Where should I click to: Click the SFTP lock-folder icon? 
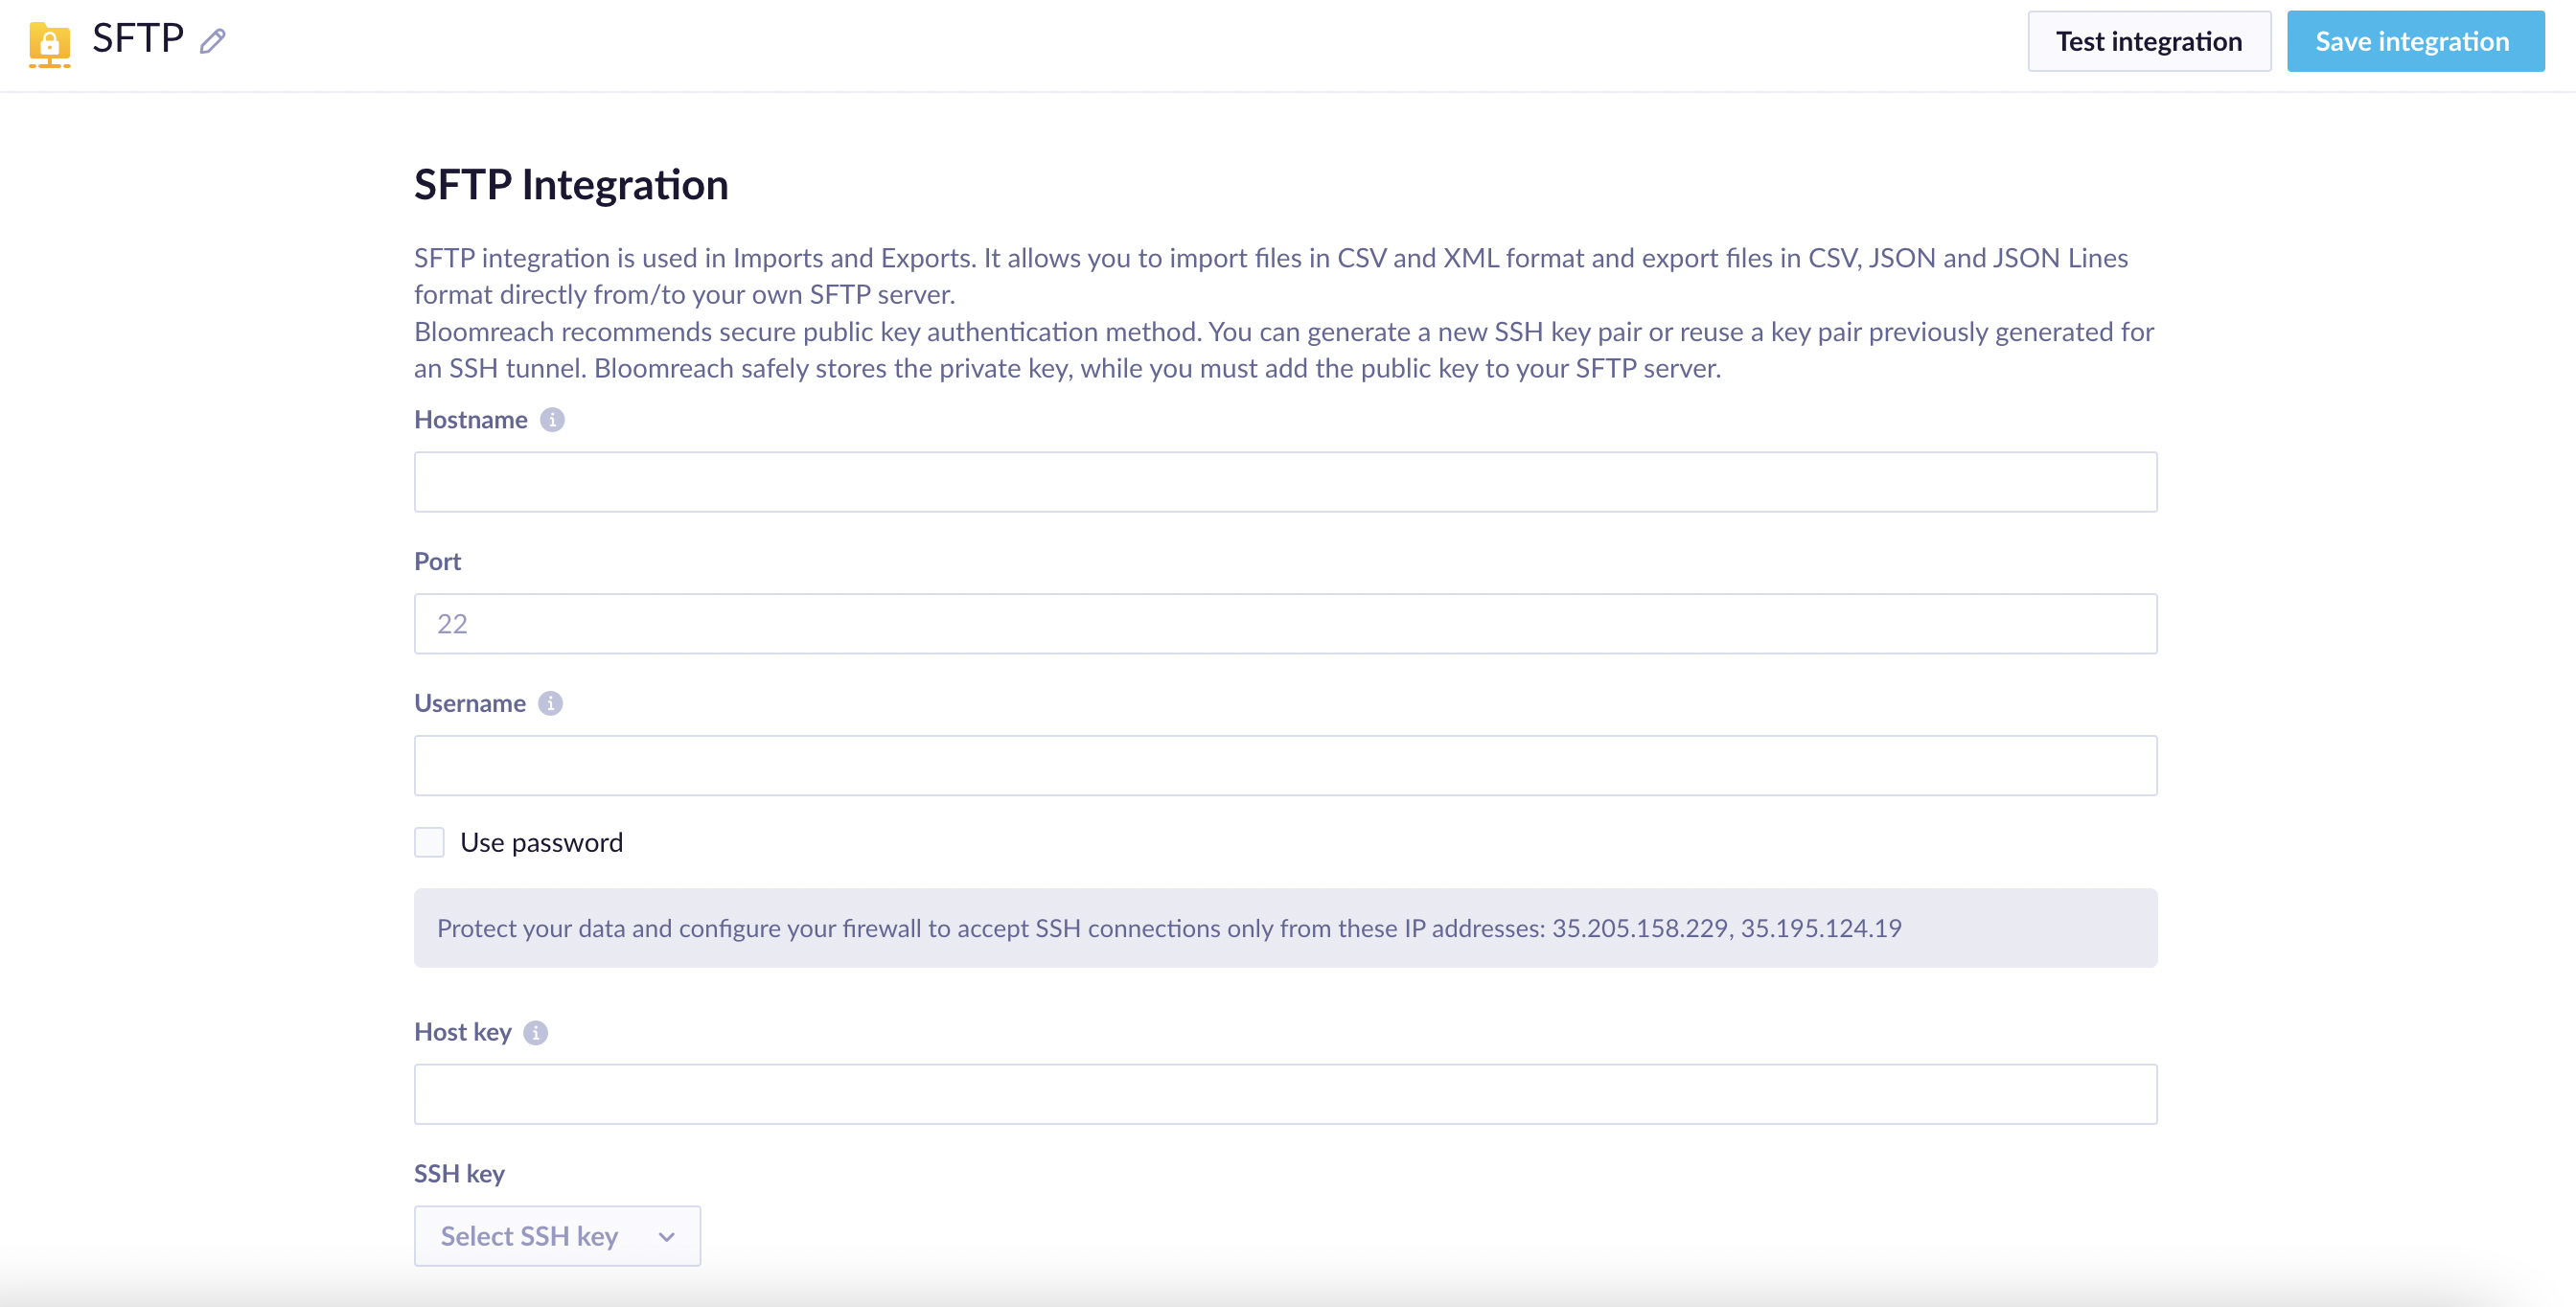[49, 44]
